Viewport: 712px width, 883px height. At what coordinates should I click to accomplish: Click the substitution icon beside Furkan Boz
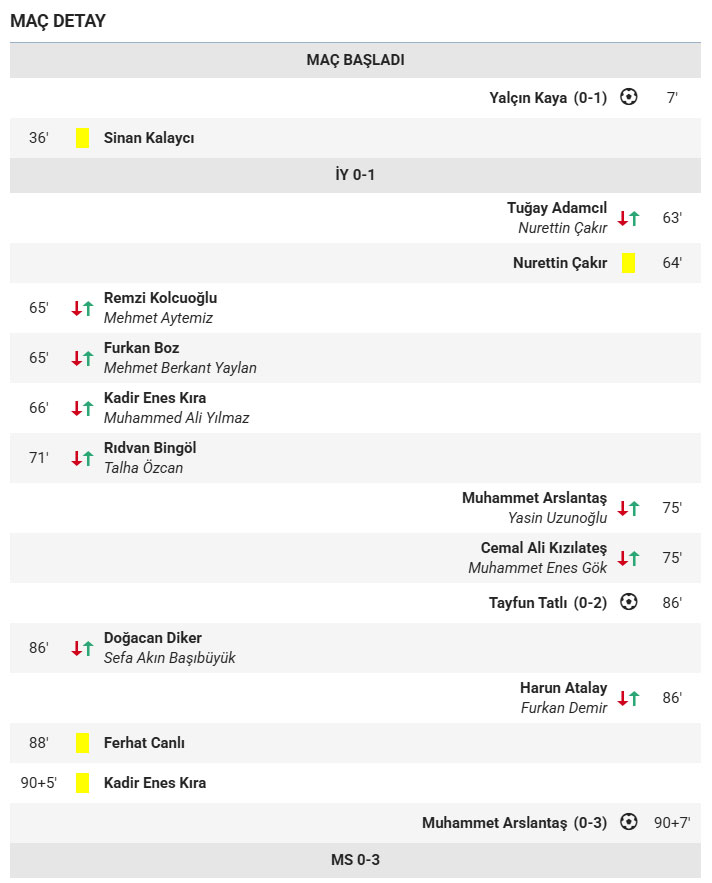(x=82, y=358)
